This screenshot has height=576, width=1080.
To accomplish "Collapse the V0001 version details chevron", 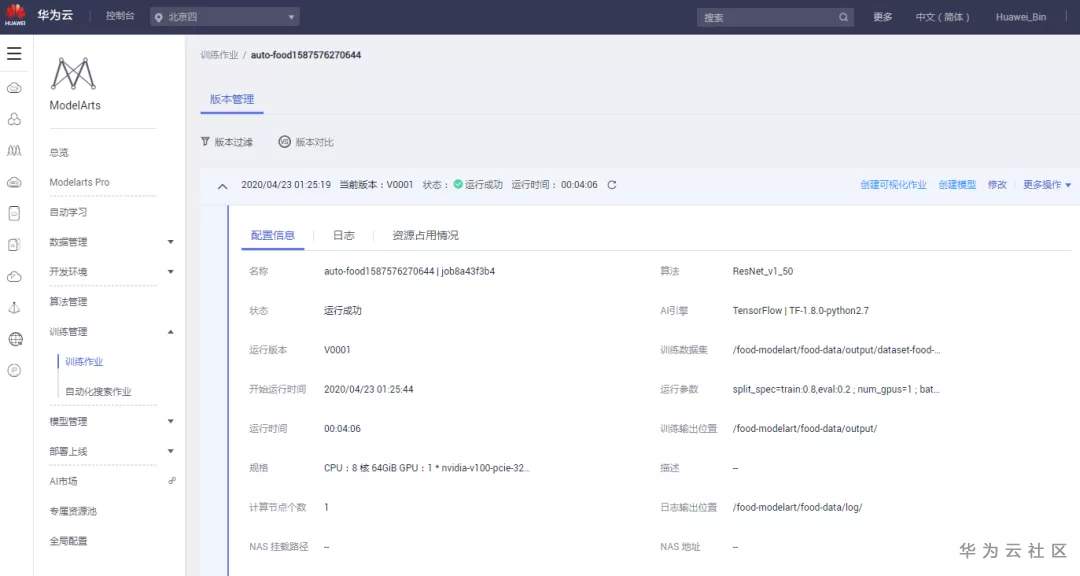I will pyautogui.click(x=222, y=186).
